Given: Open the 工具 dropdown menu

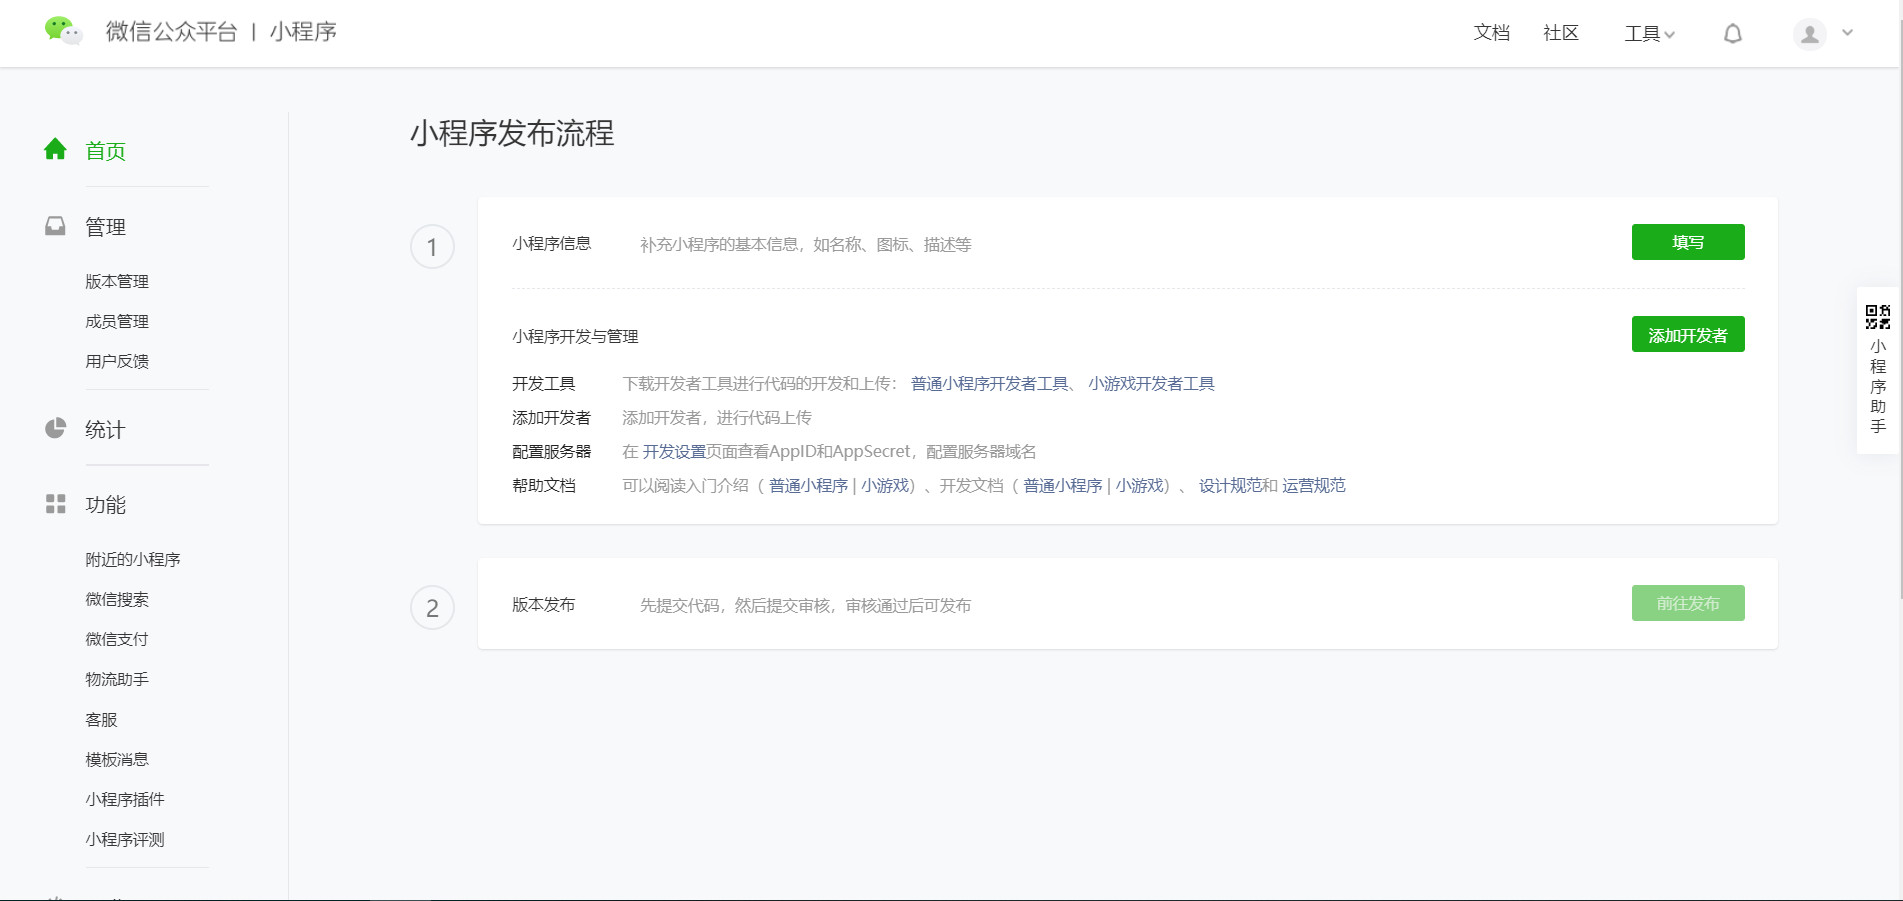Looking at the screenshot, I should click(1649, 34).
